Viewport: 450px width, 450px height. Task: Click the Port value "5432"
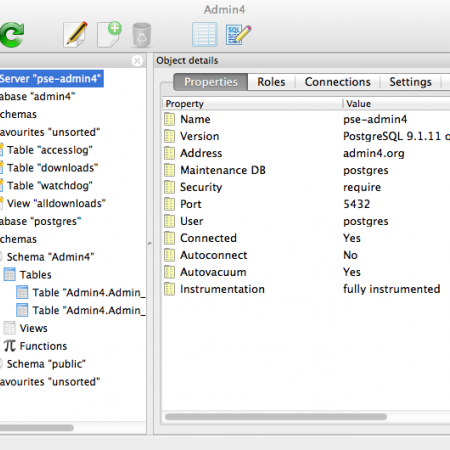[x=357, y=204]
